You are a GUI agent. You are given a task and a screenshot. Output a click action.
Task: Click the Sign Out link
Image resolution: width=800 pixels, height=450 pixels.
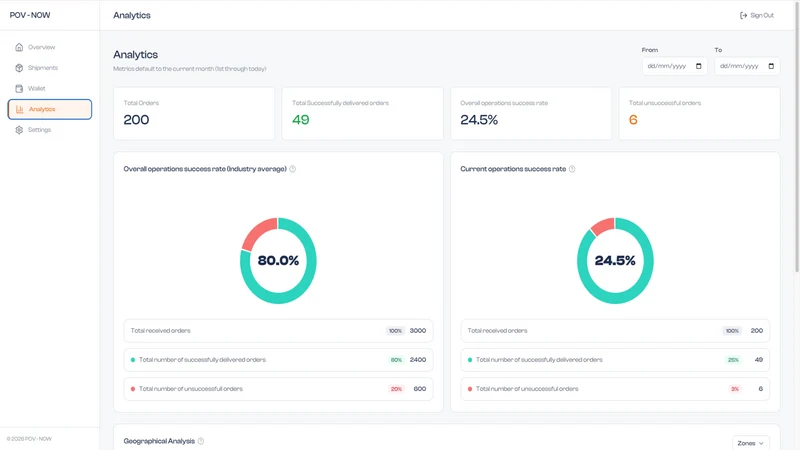757,15
